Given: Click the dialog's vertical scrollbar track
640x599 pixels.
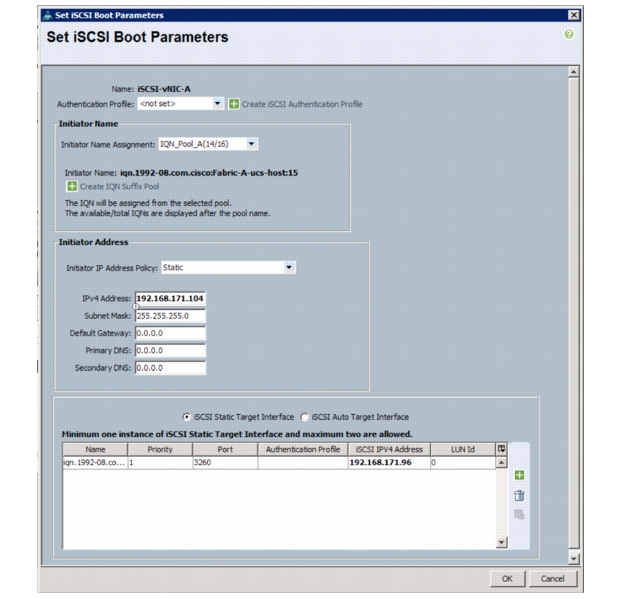Looking at the screenshot, I should (573, 314).
